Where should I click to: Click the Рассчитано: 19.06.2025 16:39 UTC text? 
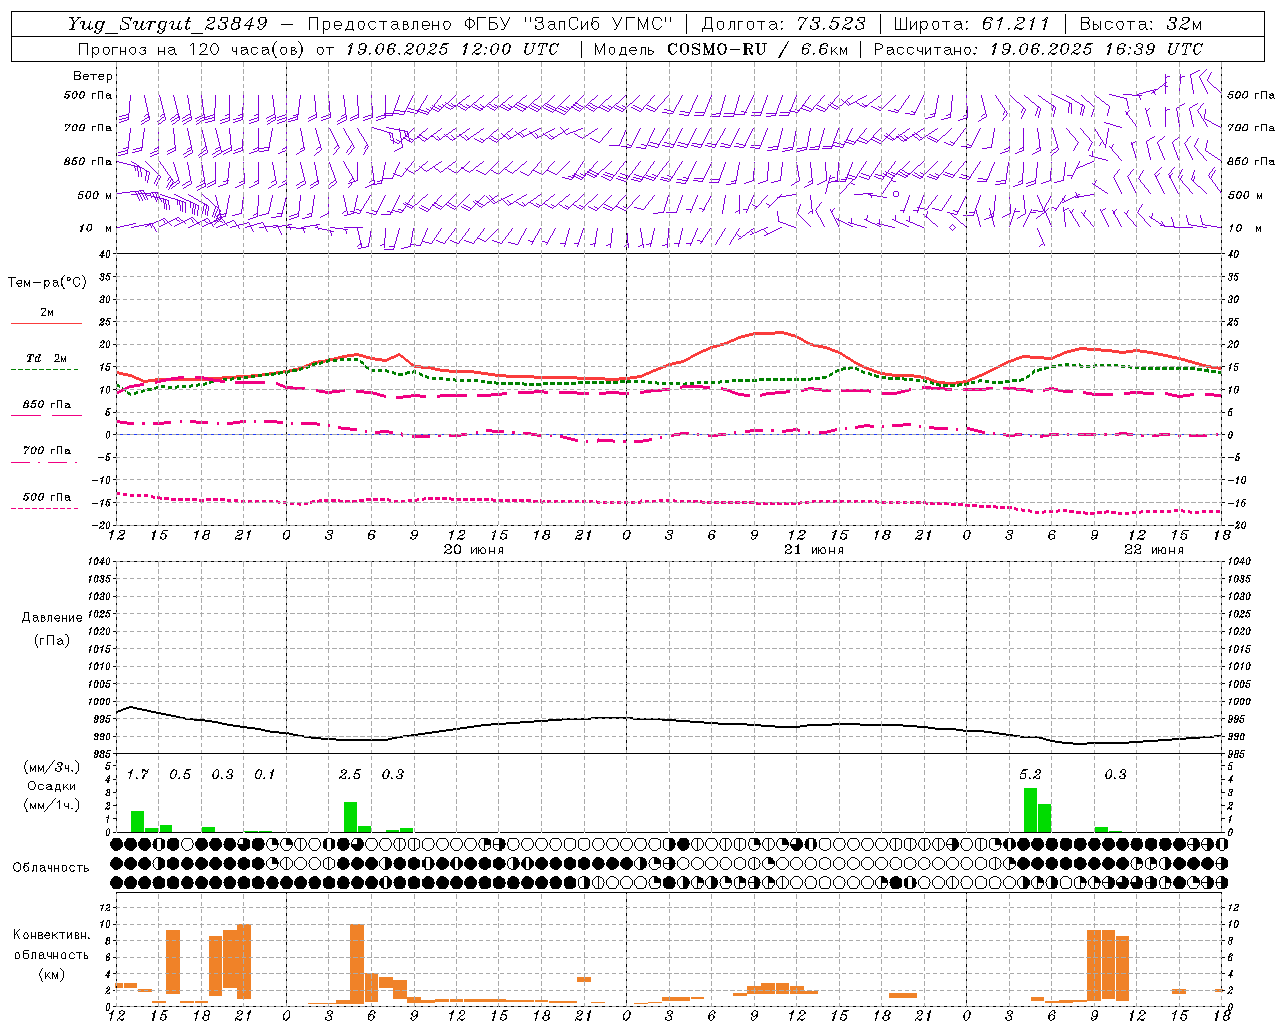[x=1038, y=49]
